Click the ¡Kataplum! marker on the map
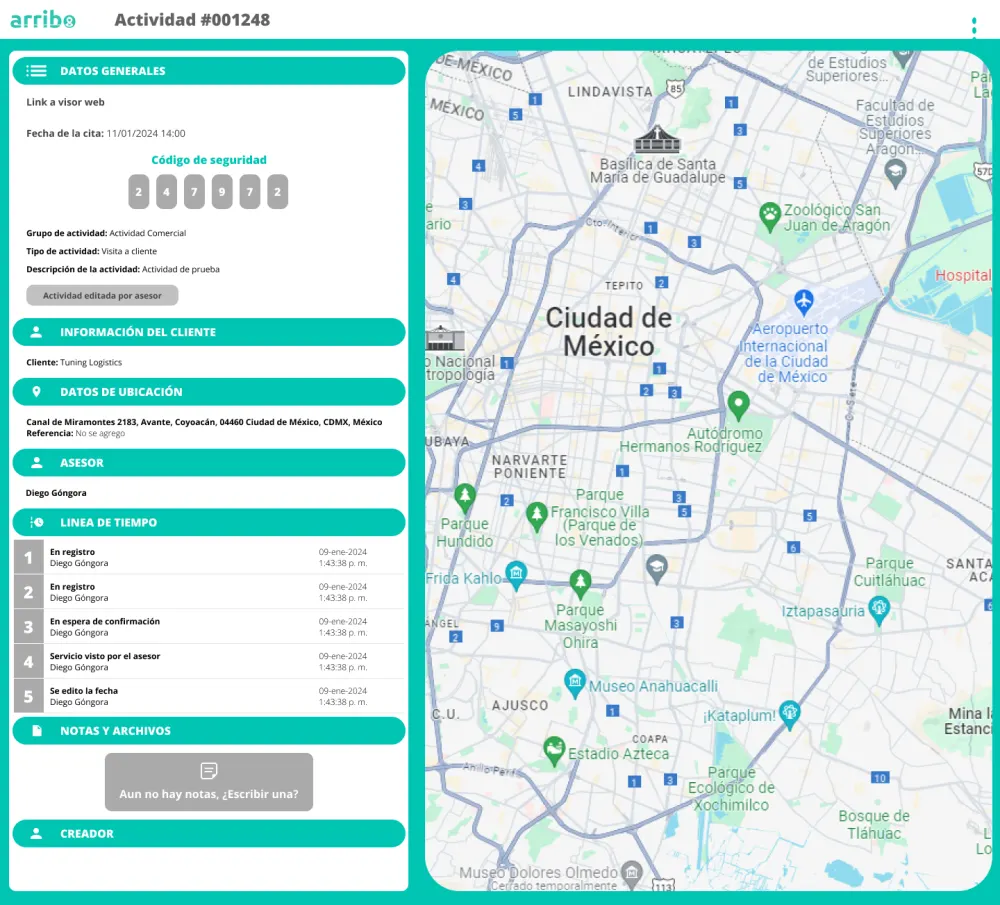Image resolution: width=1000 pixels, height=905 pixels. point(790,715)
